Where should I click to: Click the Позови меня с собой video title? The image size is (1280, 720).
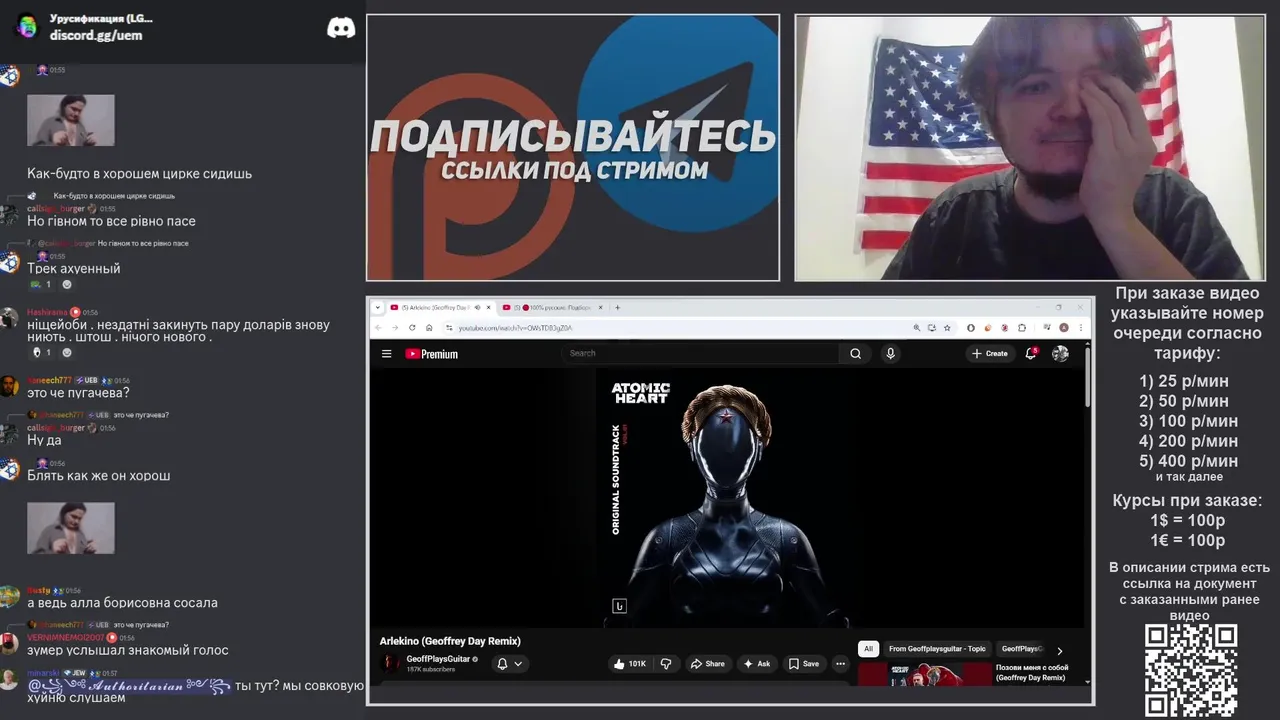tap(1032, 672)
